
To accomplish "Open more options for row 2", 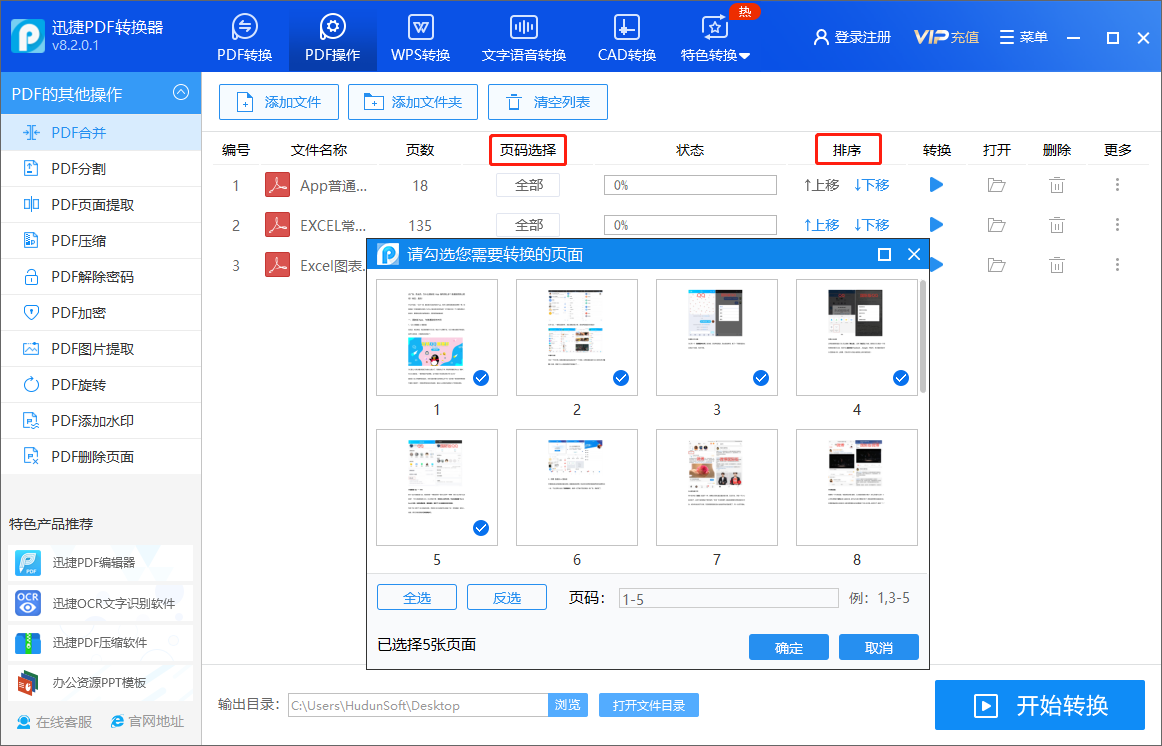I will pos(1118,224).
